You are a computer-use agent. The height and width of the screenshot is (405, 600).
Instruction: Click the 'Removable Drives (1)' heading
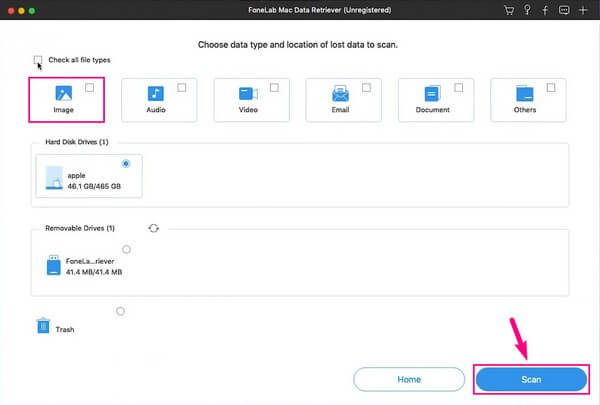click(x=80, y=228)
